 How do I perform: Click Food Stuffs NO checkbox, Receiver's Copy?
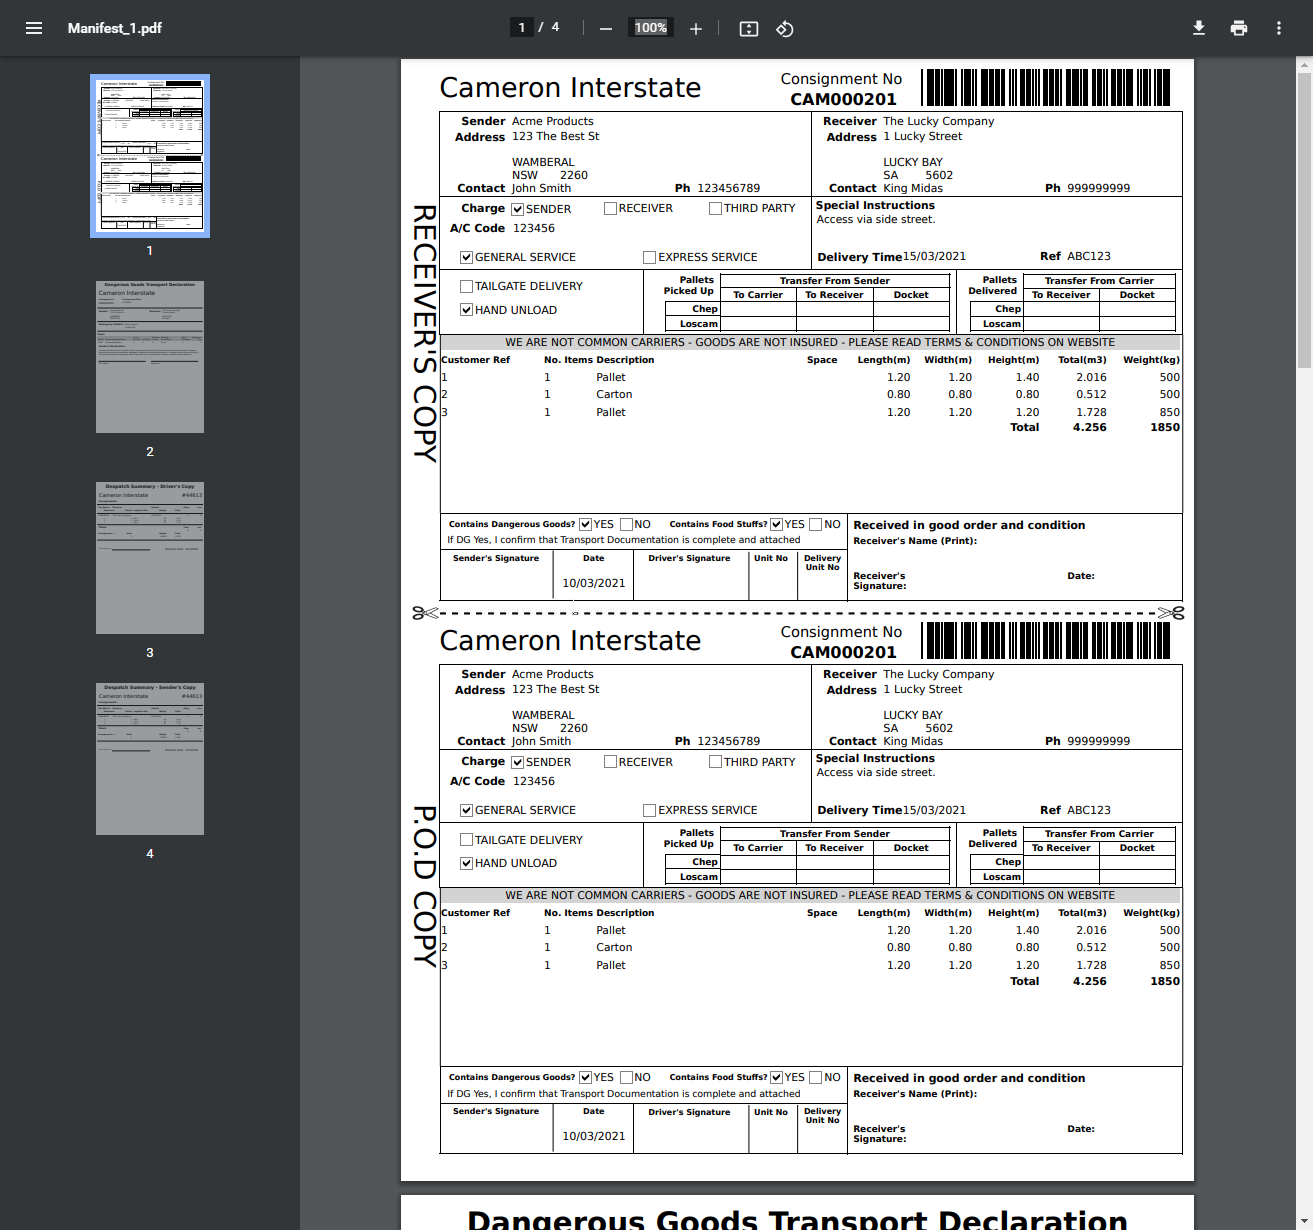coord(815,524)
